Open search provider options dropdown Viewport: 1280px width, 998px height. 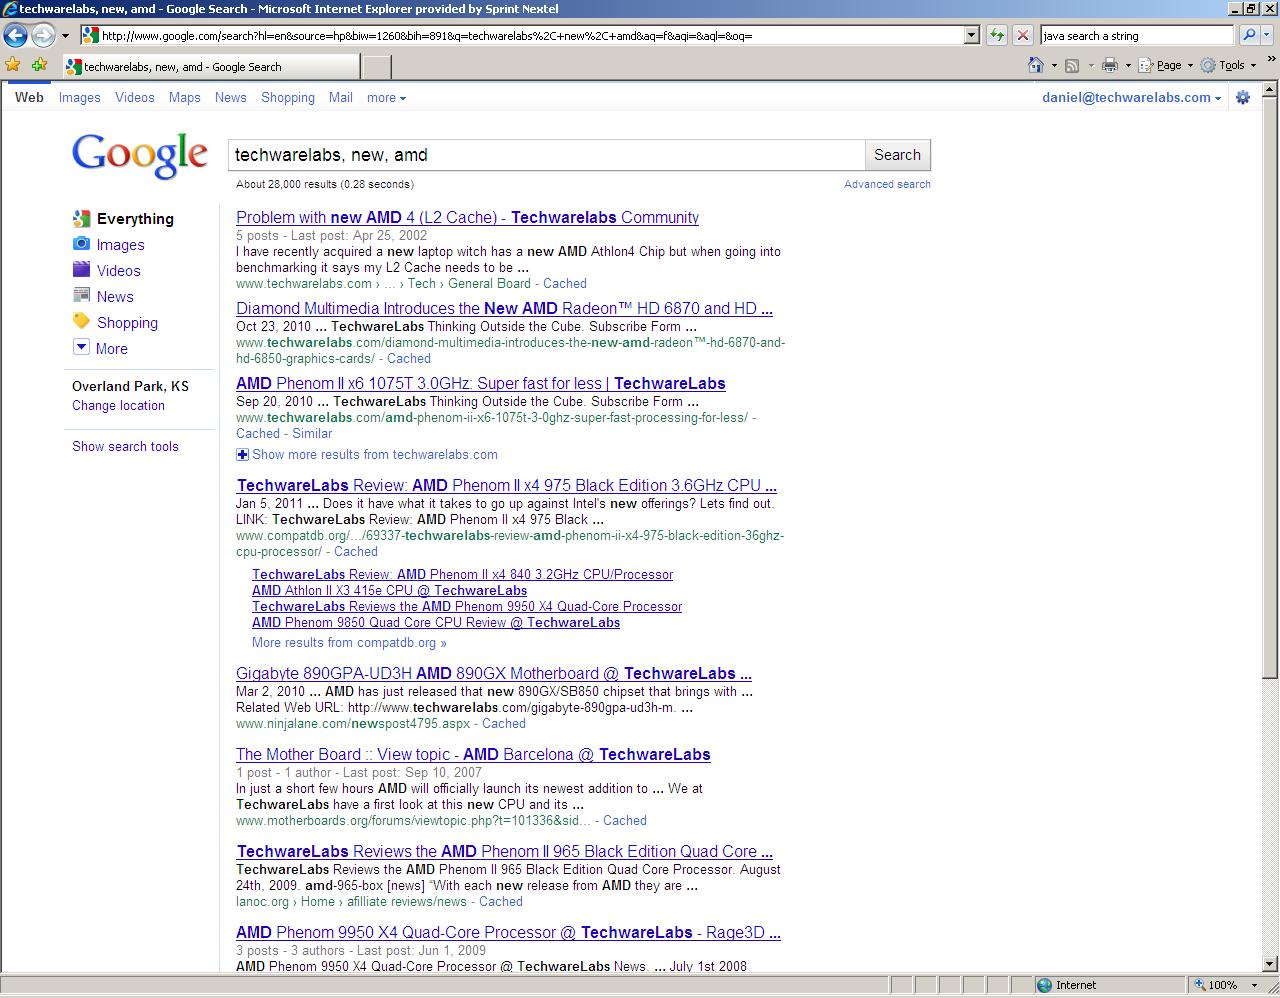tap(1267, 35)
